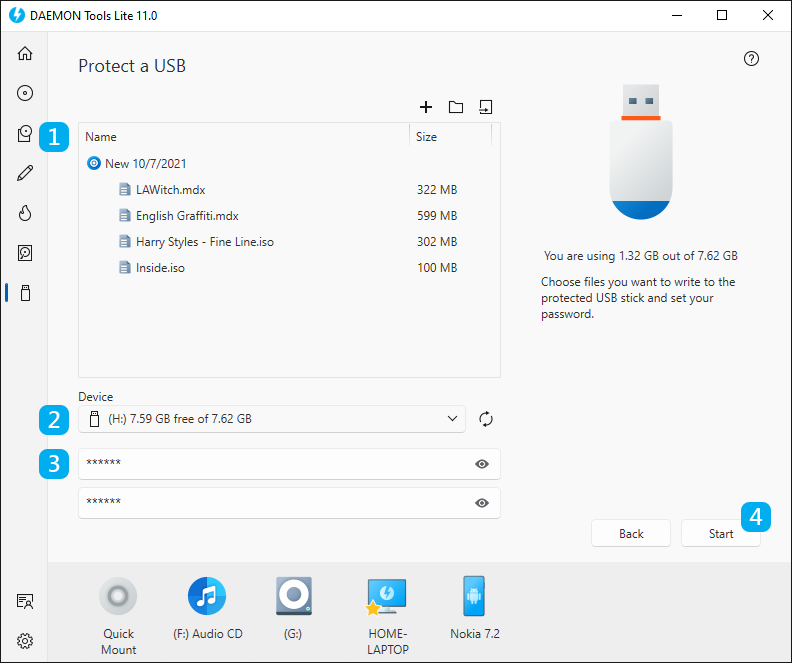Select the English Graffiti.mdx file row
The width and height of the screenshot is (792, 663).
point(289,216)
